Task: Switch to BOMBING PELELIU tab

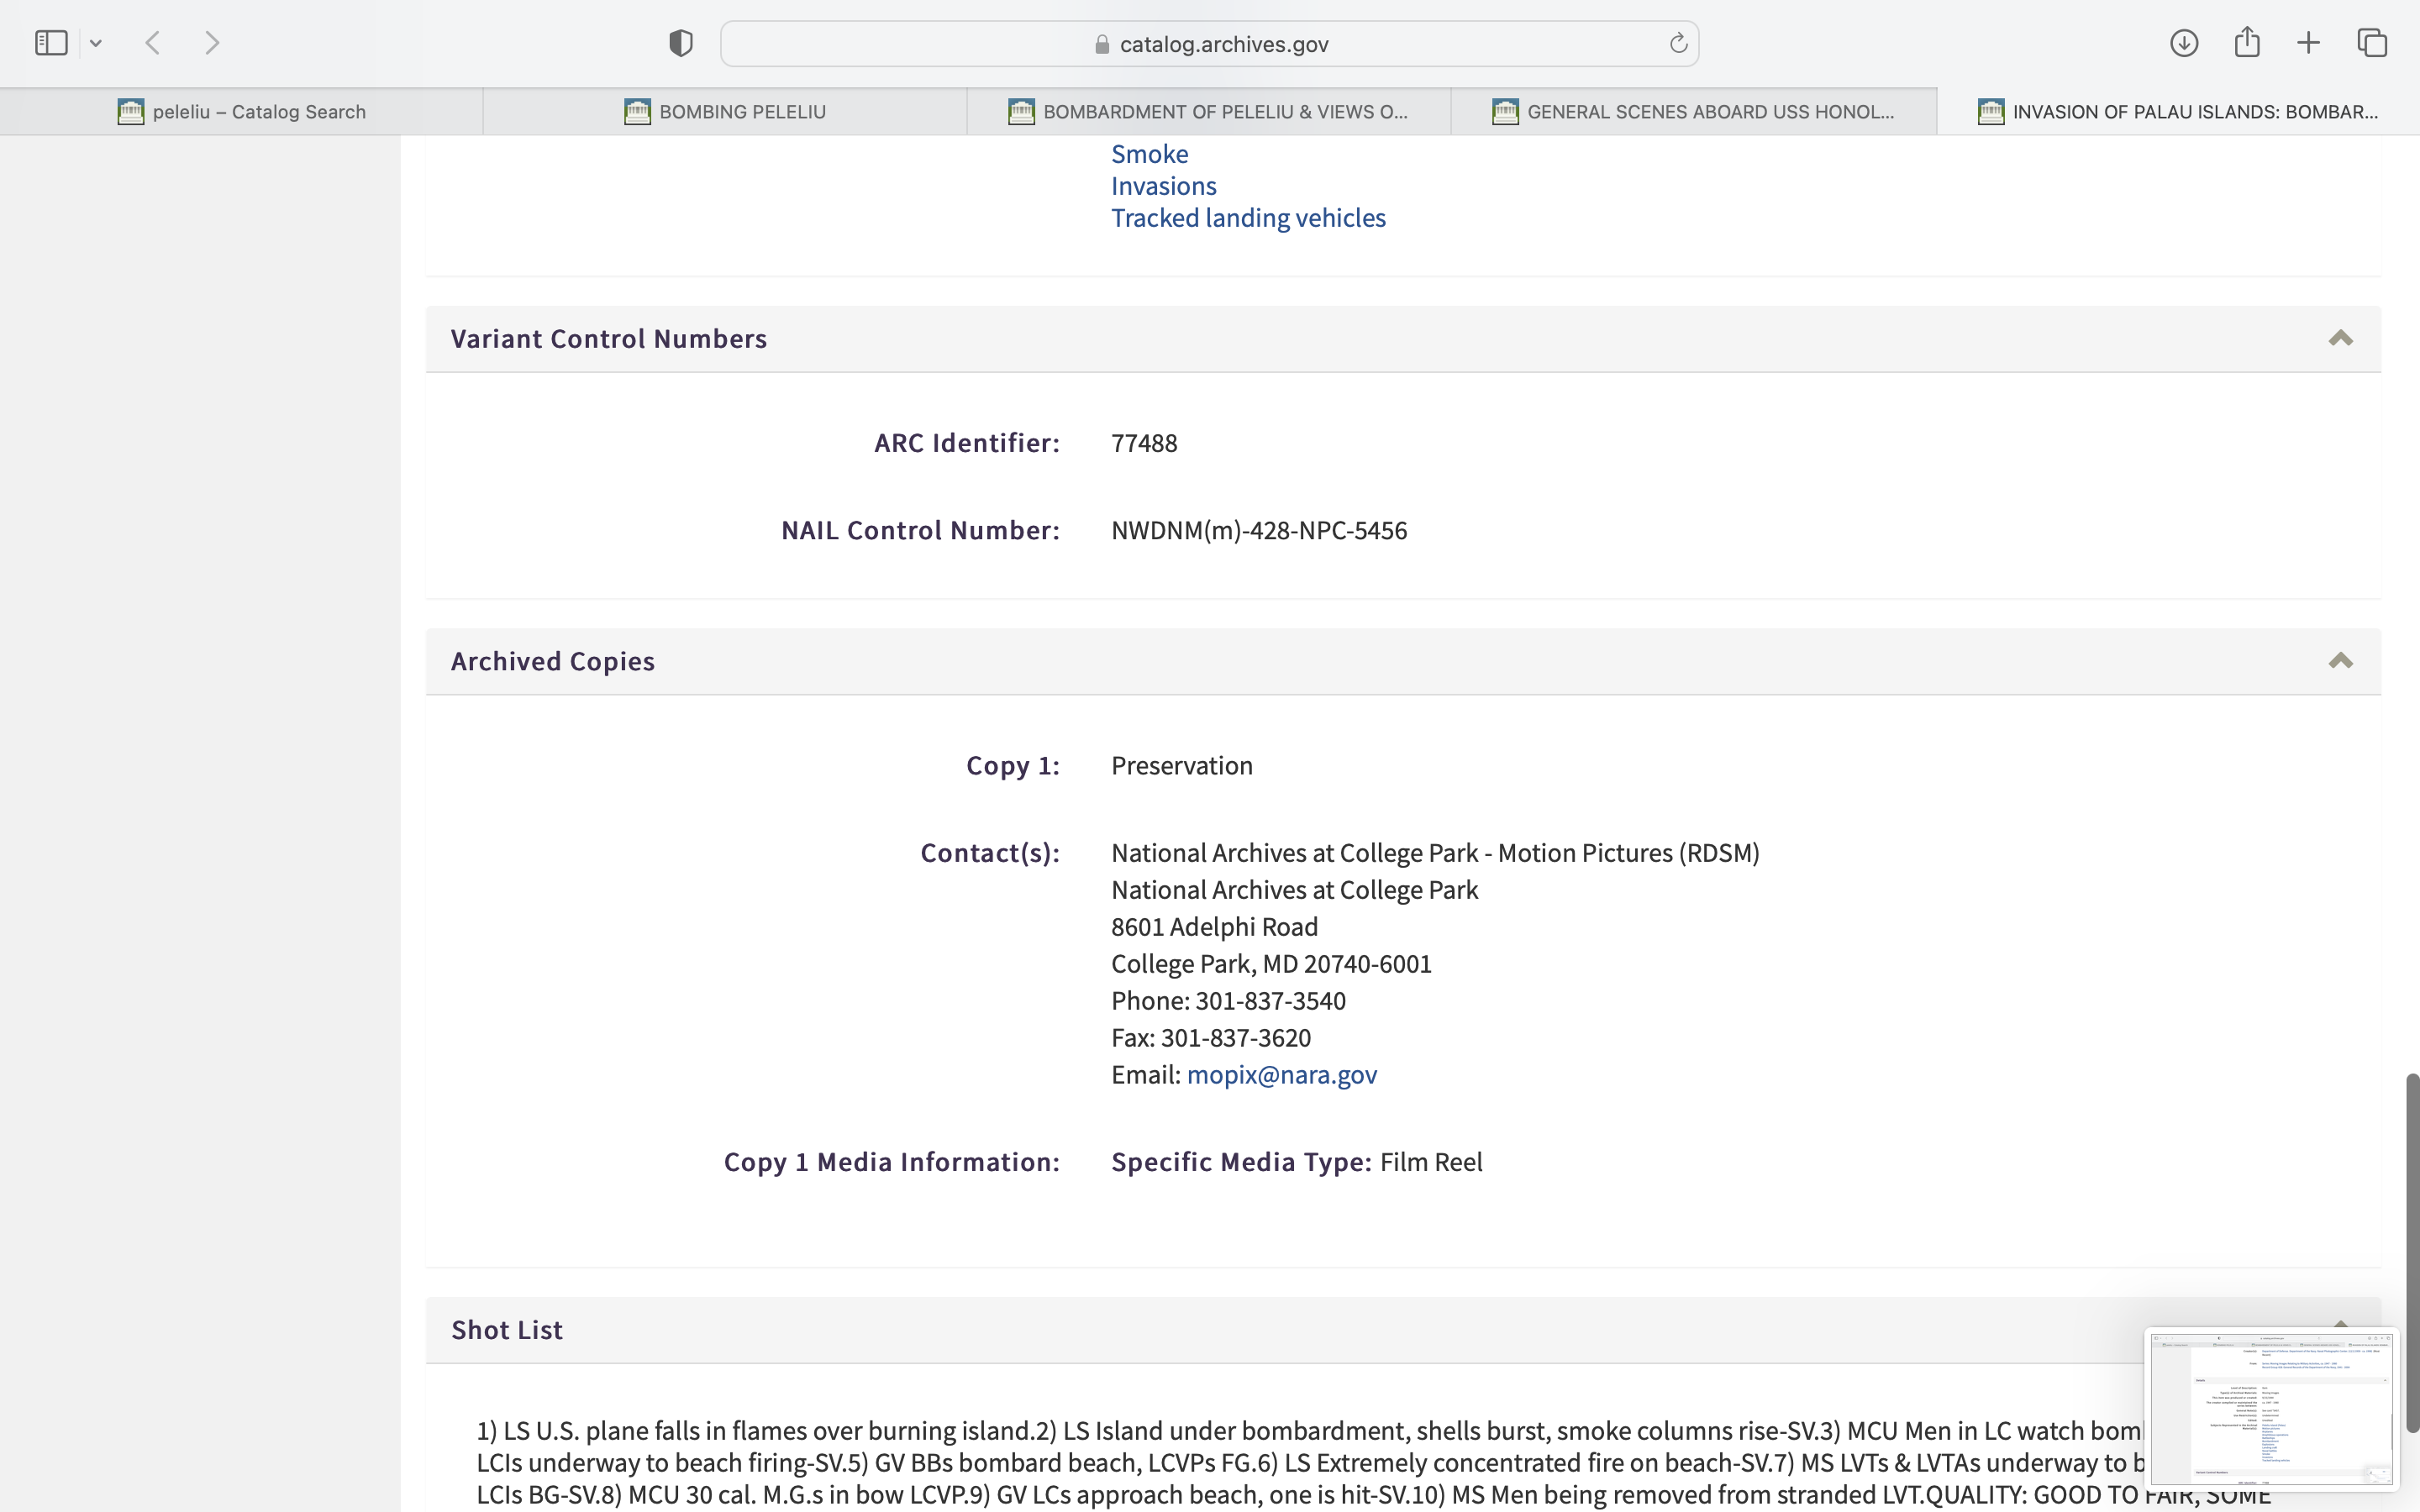Action: (x=726, y=112)
